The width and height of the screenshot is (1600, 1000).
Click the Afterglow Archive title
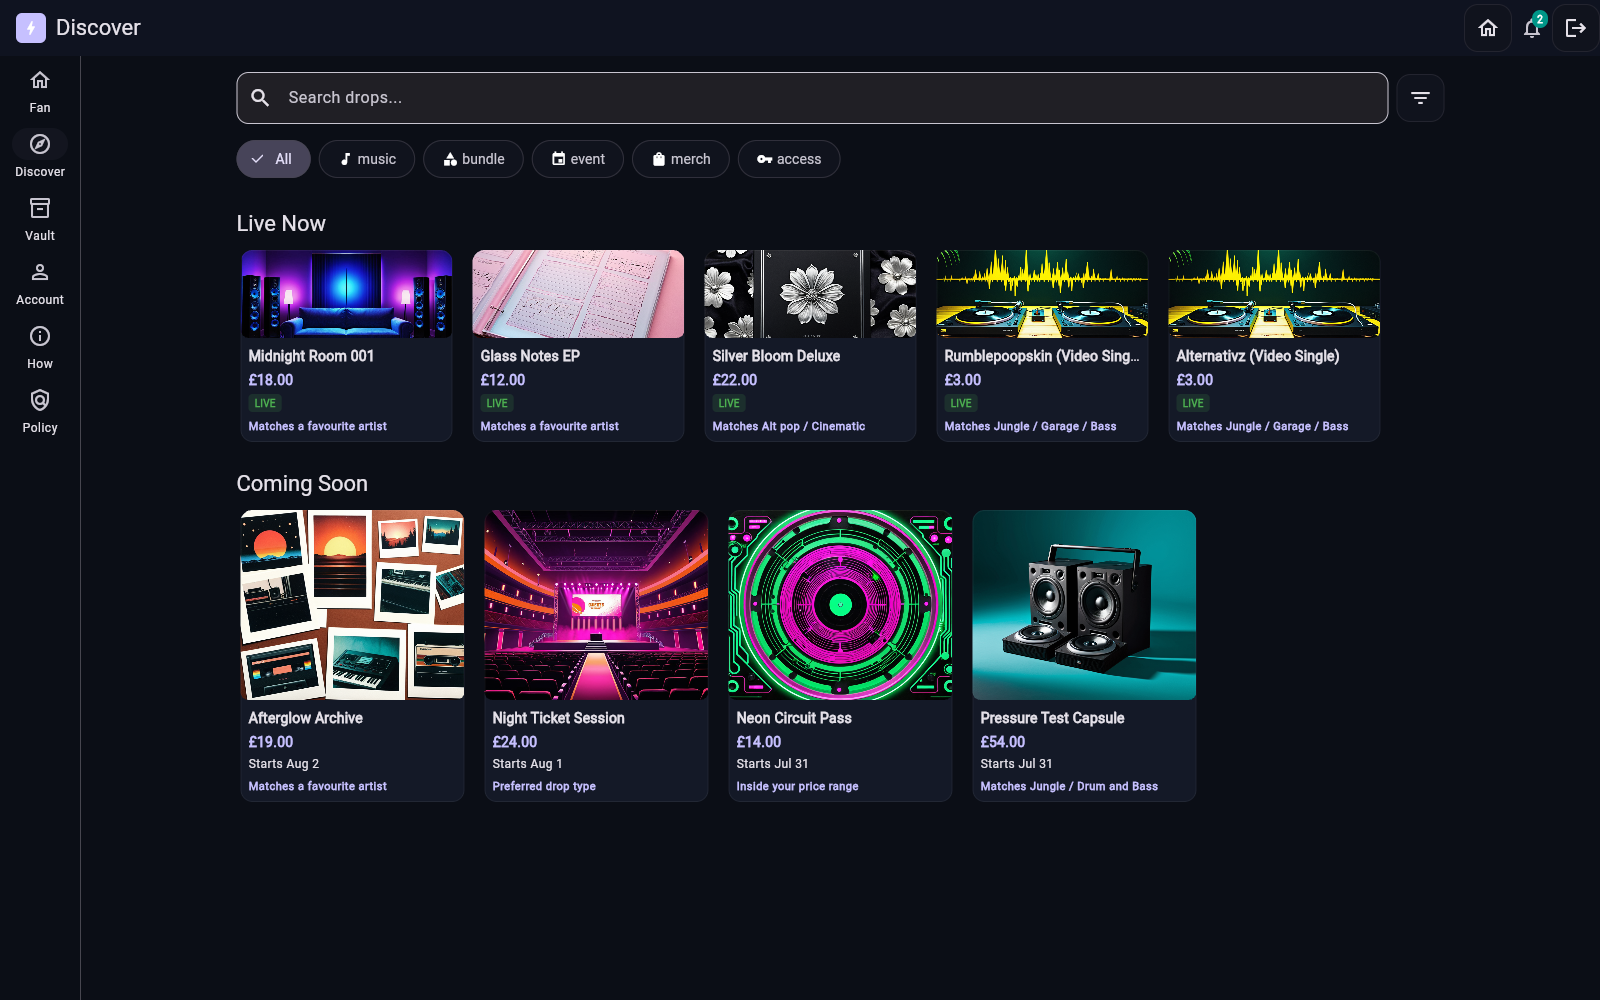coord(305,718)
